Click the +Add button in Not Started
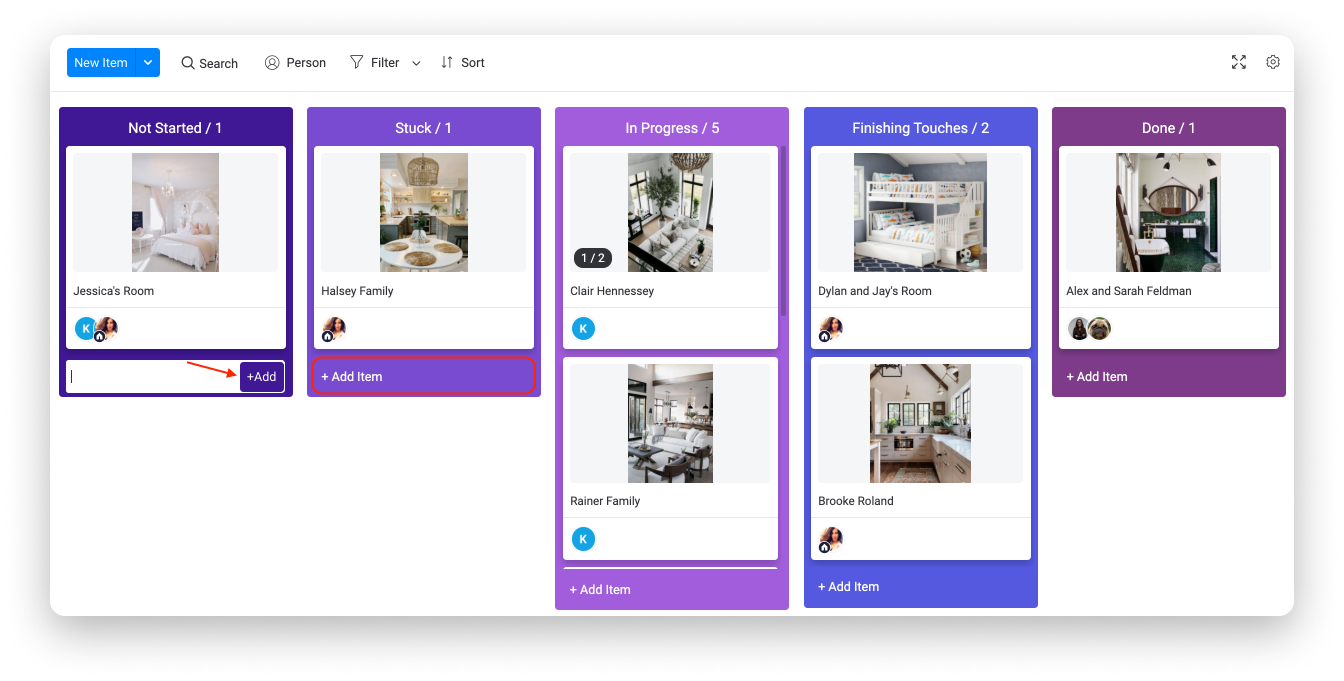The width and height of the screenshot is (1344, 681). 262,377
